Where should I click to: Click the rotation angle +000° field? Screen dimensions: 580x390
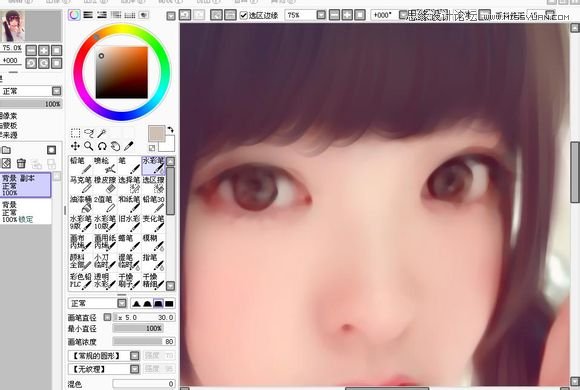tap(385, 15)
